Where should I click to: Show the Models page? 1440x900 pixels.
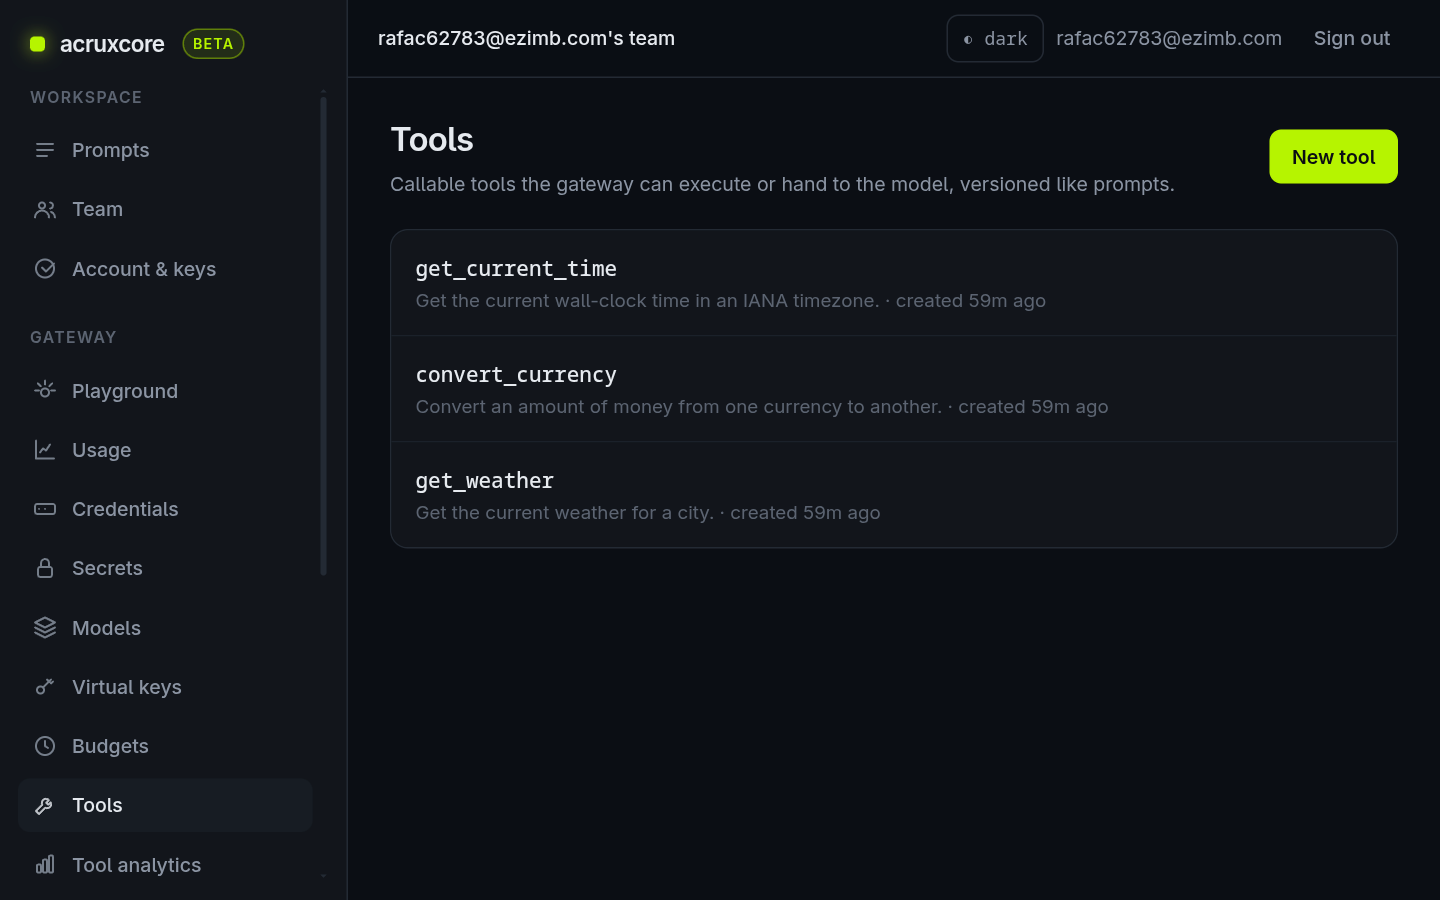click(165, 628)
